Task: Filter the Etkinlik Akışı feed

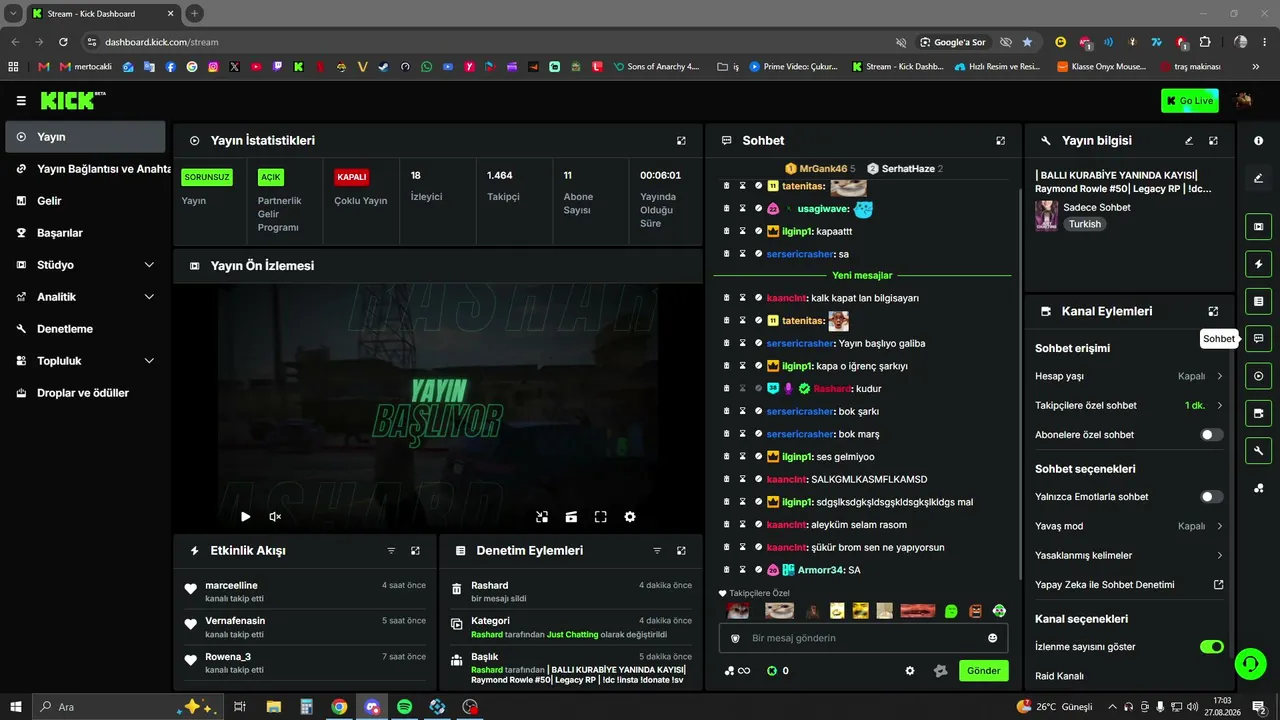Action: (391, 551)
